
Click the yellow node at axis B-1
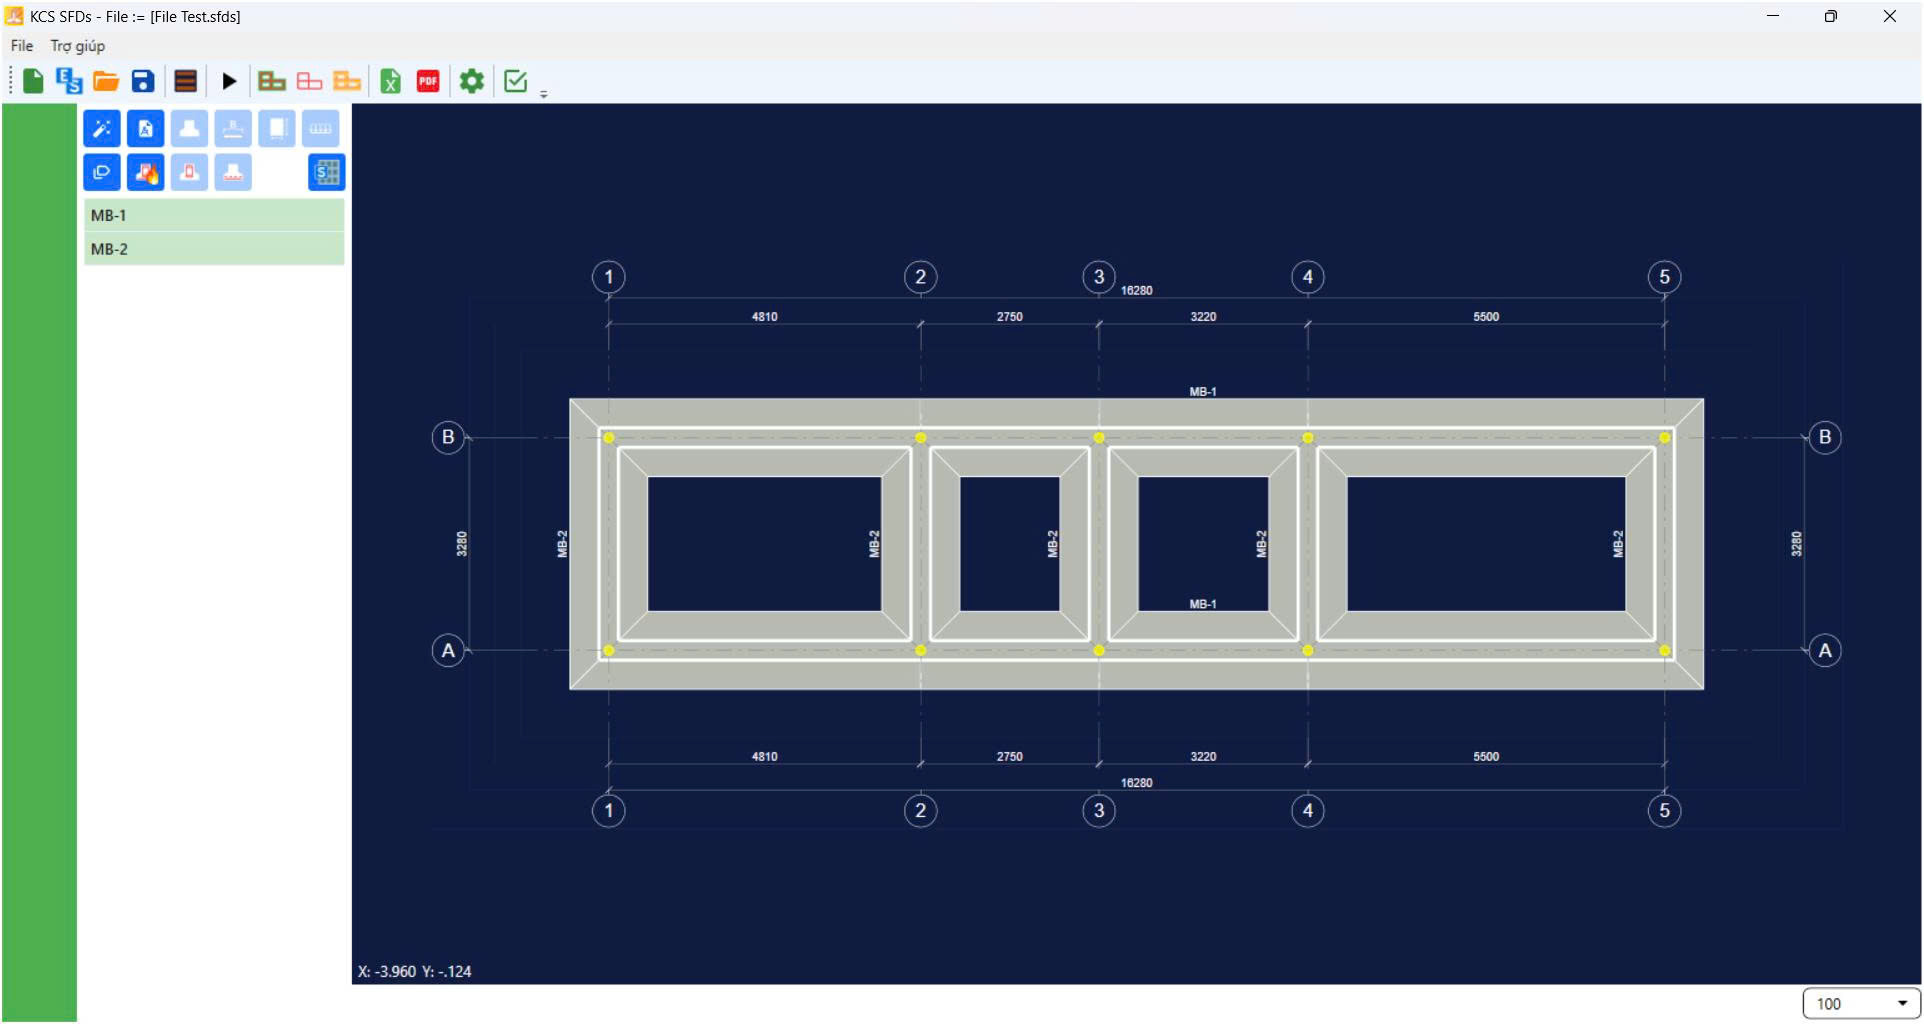609,438
